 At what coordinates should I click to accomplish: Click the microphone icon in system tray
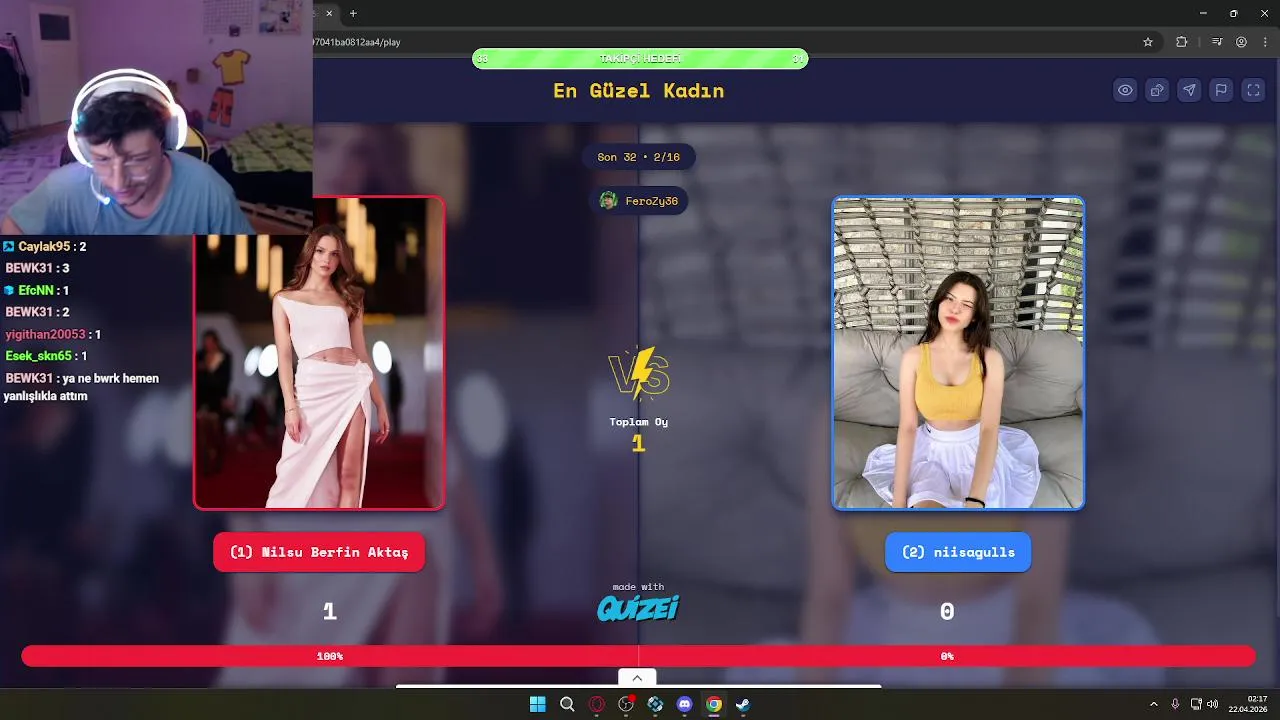[x=1175, y=704]
